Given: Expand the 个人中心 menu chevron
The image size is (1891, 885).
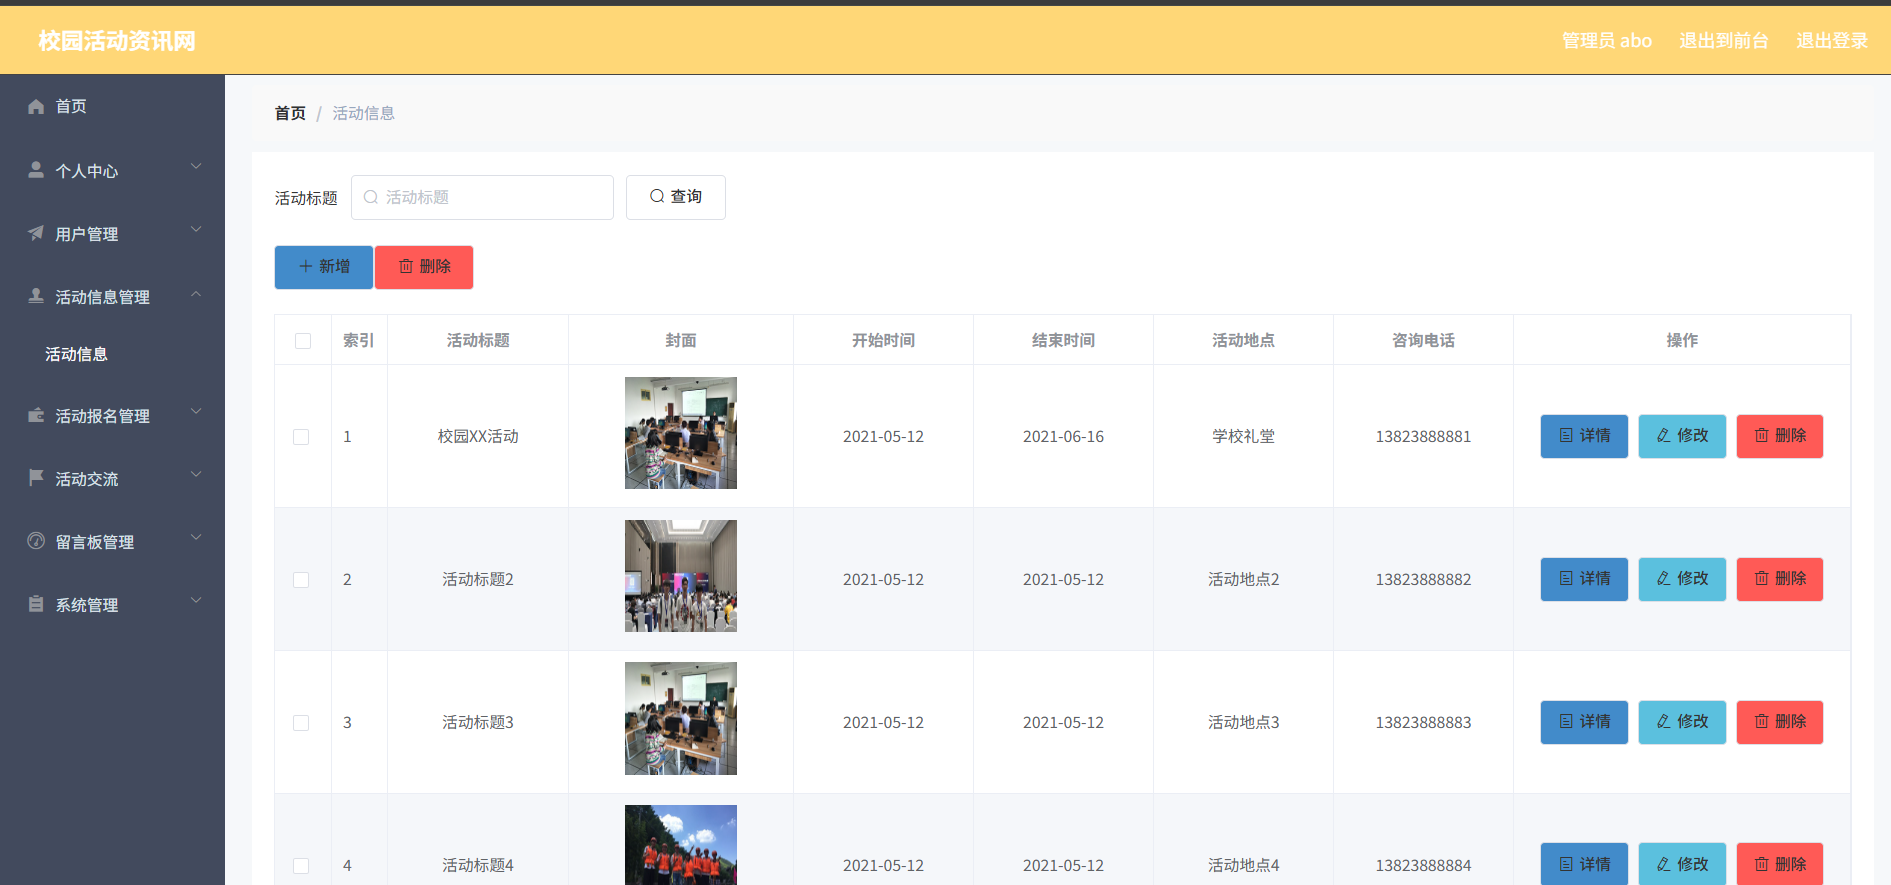Looking at the screenshot, I should pos(196,167).
